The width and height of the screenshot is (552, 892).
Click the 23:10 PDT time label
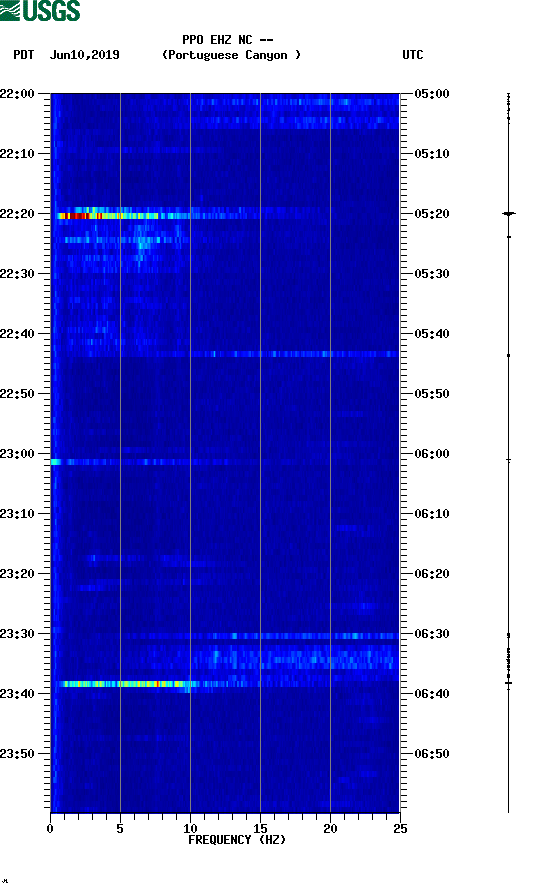pos(17,514)
